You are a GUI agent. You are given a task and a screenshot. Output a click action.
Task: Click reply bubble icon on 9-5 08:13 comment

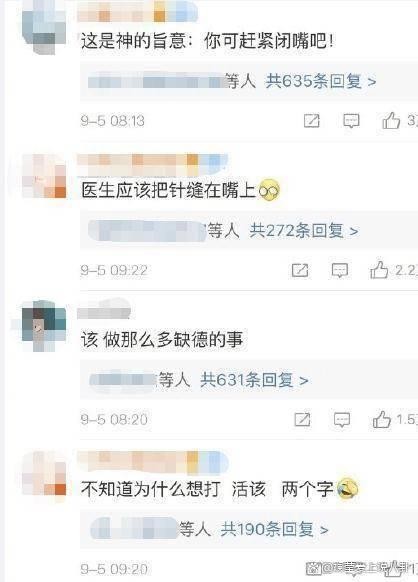(x=351, y=121)
